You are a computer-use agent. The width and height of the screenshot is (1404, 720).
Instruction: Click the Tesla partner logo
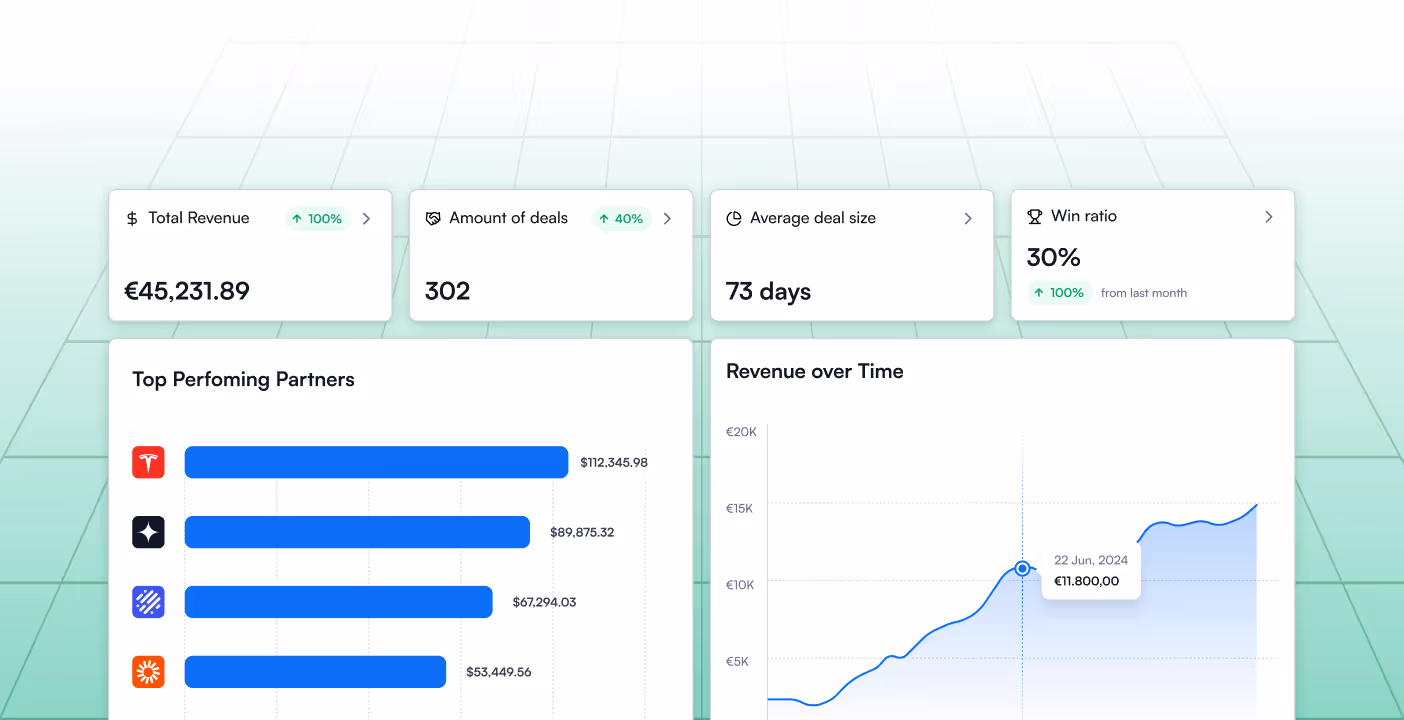coord(148,462)
